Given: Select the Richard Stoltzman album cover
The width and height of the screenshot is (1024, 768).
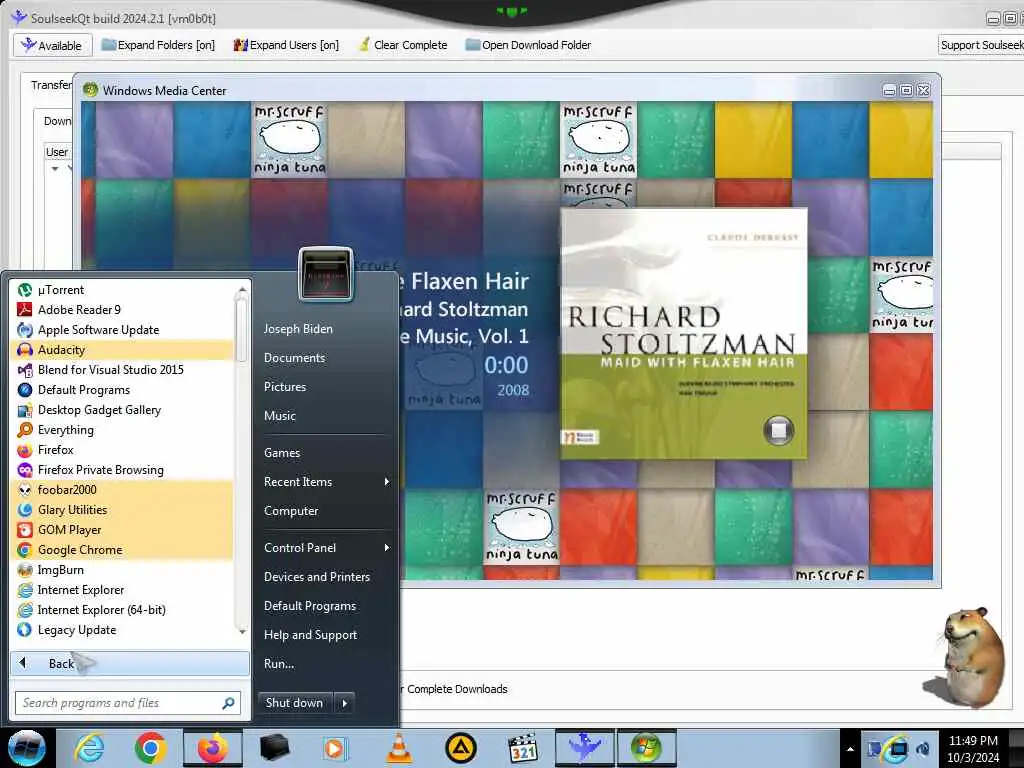Looking at the screenshot, I should point(684,333).
